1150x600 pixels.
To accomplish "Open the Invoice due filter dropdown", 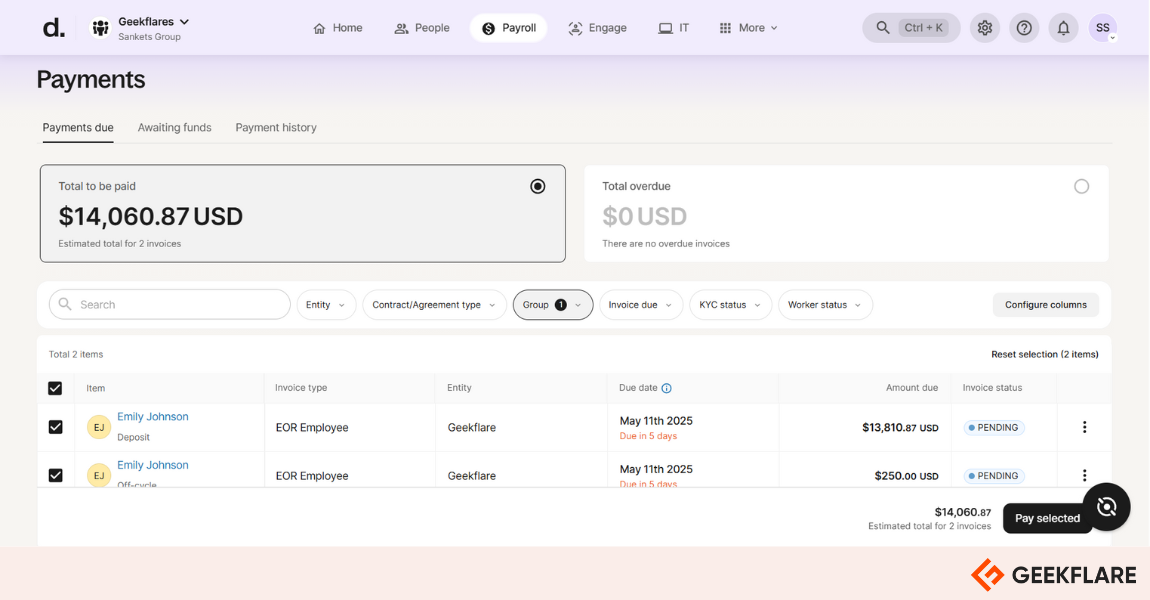I will 640,304.
